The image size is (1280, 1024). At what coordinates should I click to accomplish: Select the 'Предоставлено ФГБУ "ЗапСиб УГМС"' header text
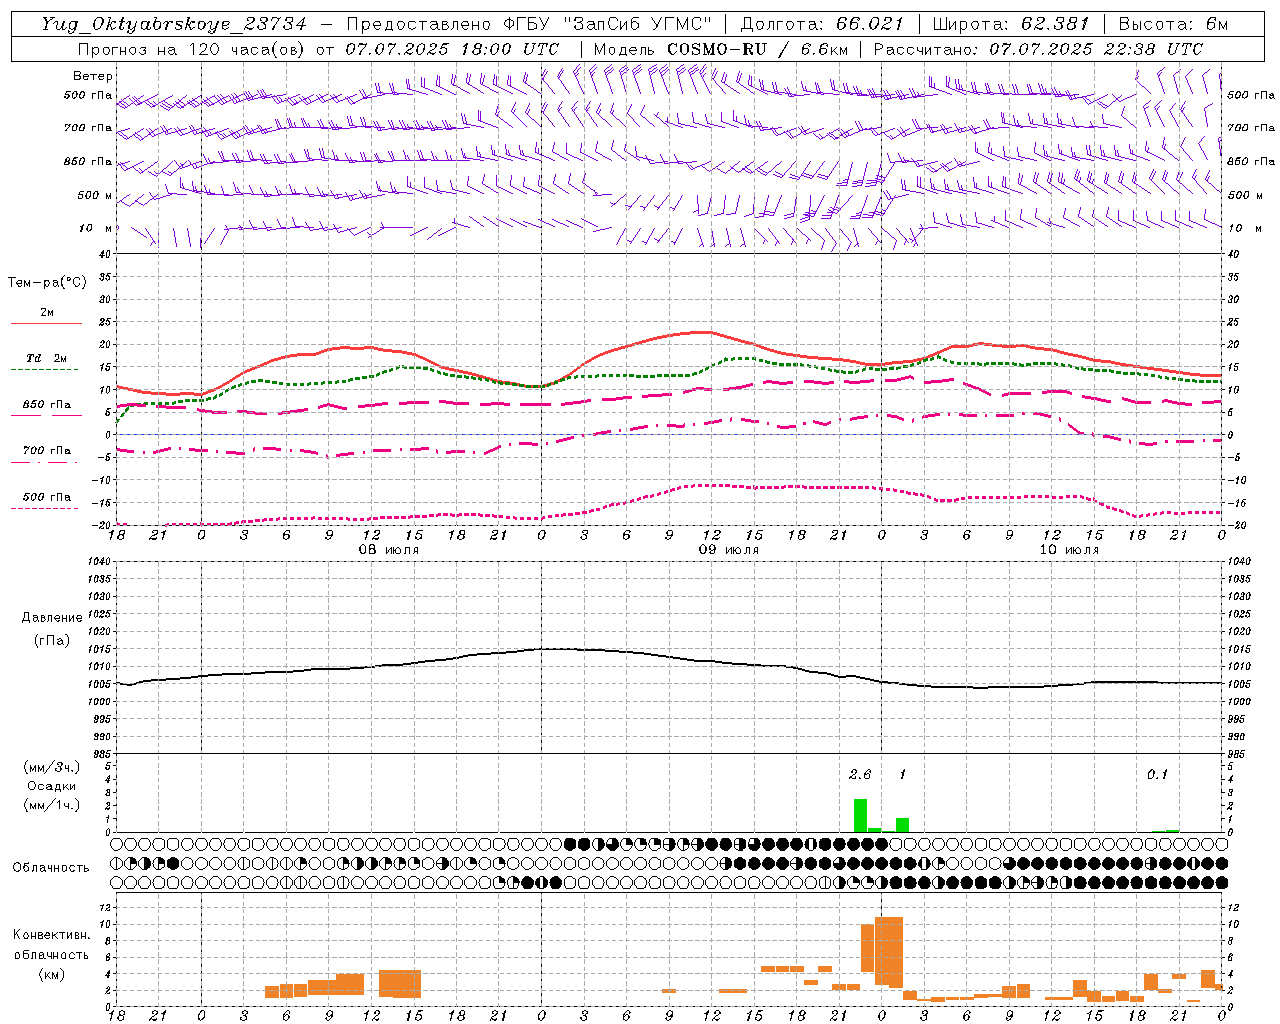pyautogui.click(x=529, y=24)
